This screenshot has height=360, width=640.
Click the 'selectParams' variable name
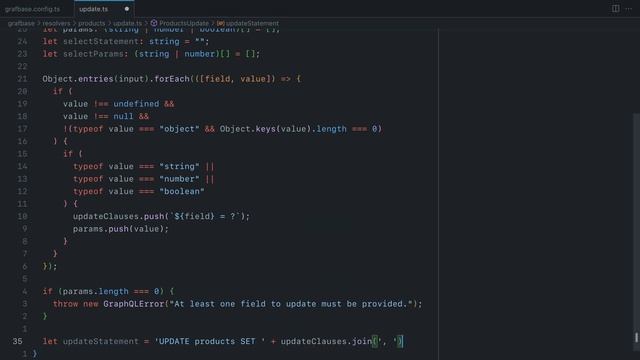tap(93, 54)
